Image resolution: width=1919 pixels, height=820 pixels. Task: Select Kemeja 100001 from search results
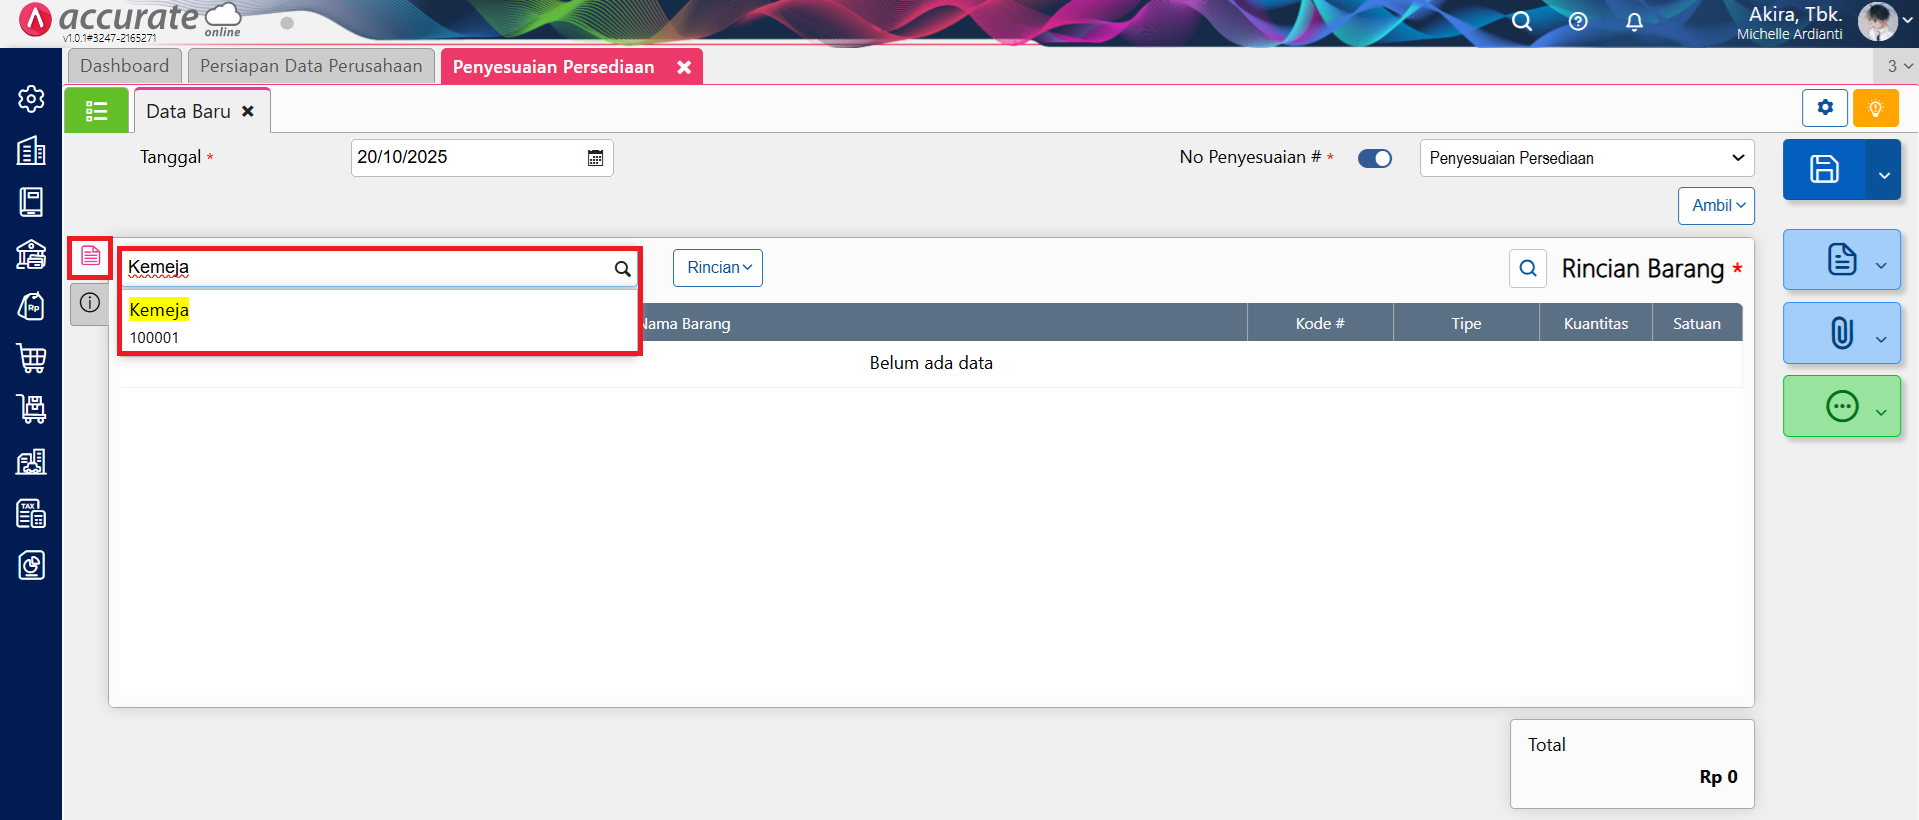tap(378, 322)
